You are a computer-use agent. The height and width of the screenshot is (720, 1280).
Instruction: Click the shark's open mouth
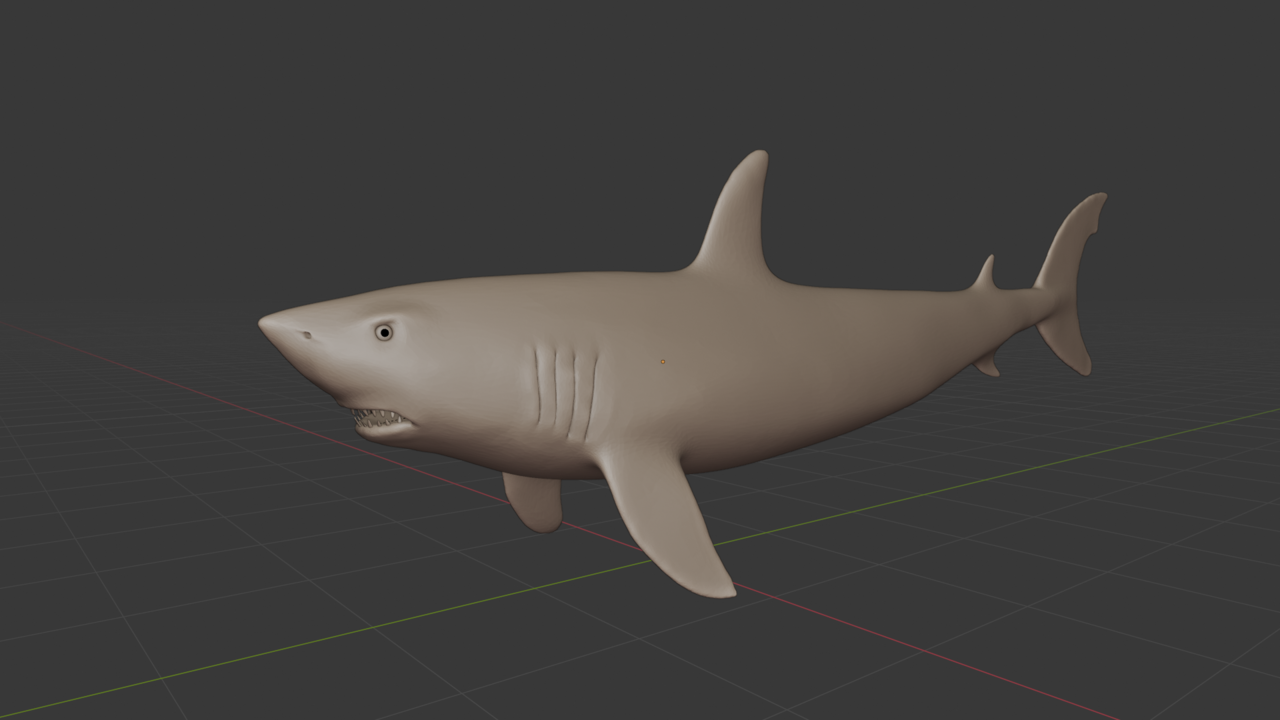point(378,420)
